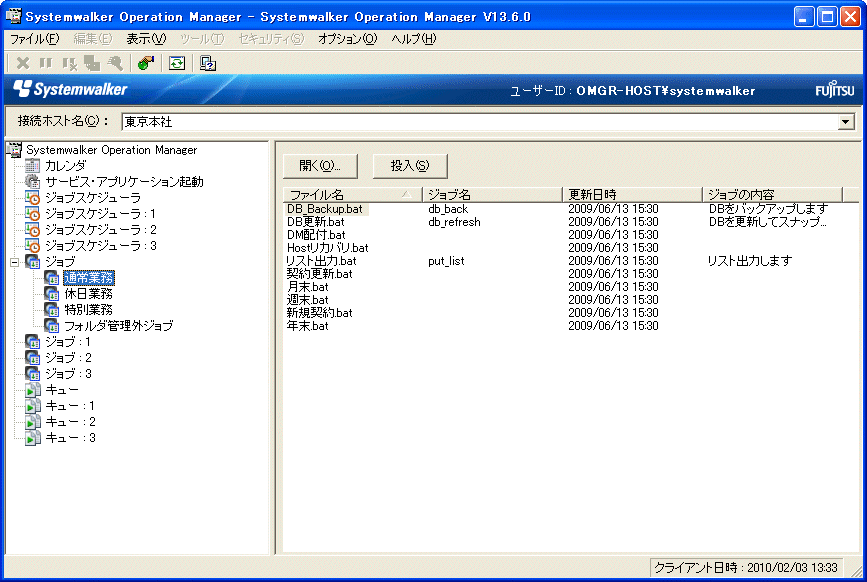This screenshot has width=867, height=582.
Task: Select the 通常業務 folder in the tree
Action: click(89, 277)
